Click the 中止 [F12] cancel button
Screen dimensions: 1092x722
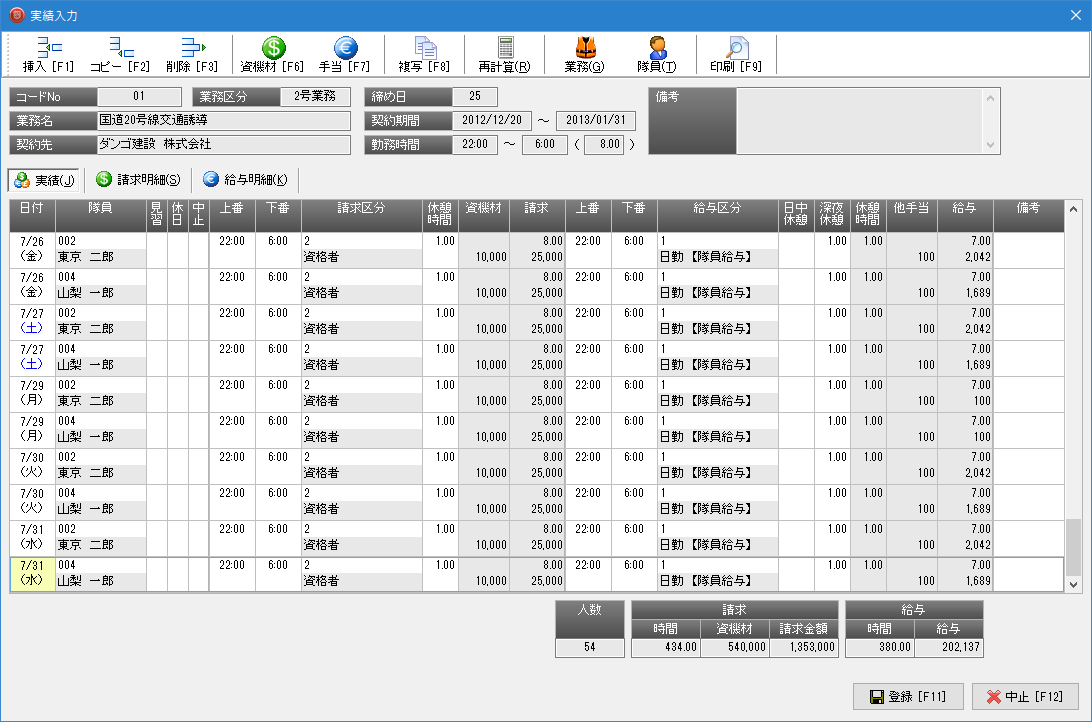(1025, 696)
